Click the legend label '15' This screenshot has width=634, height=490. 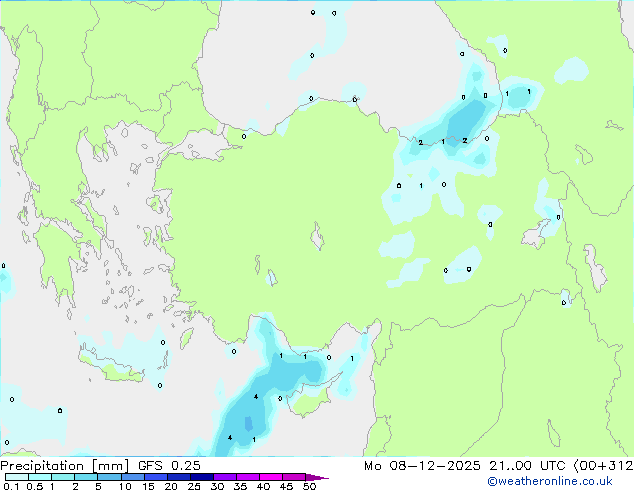[148, 486]
